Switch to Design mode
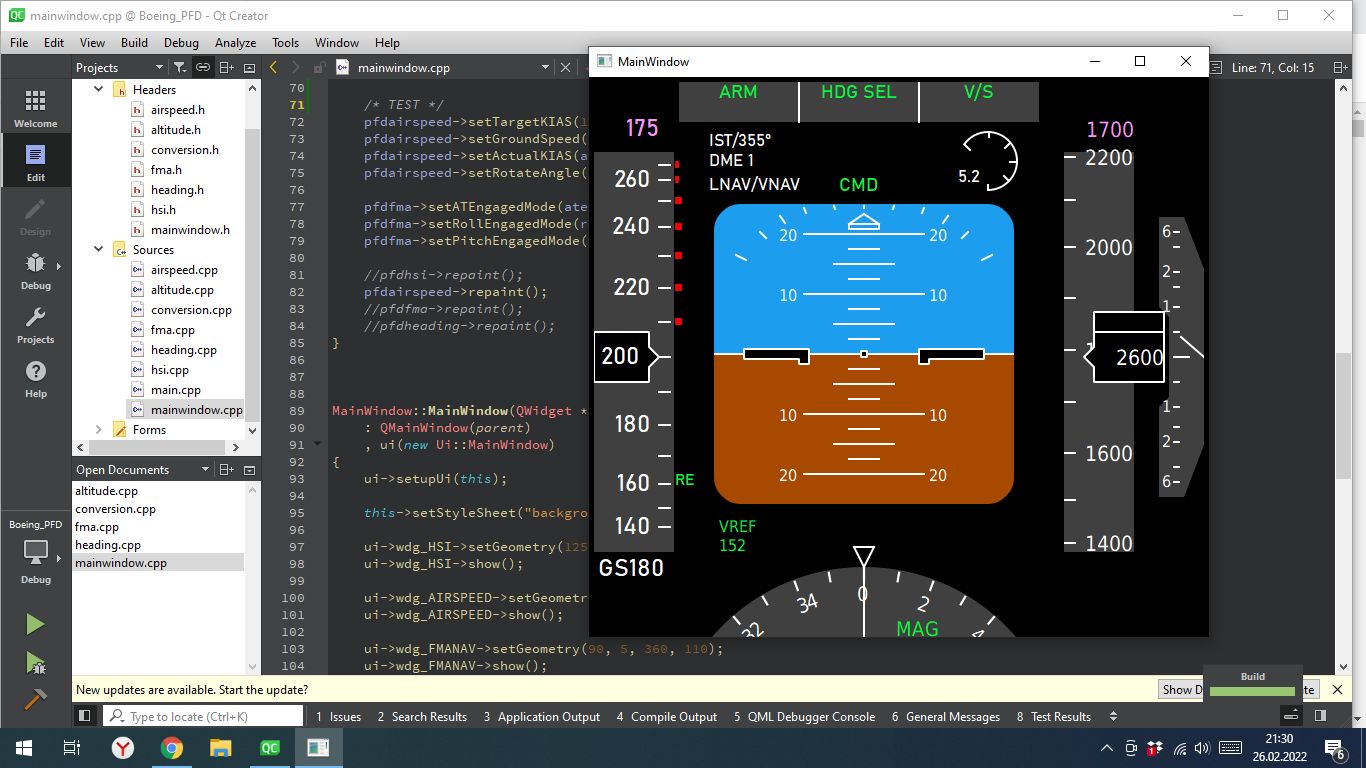The image size is (1366, 768). [36, 218]
